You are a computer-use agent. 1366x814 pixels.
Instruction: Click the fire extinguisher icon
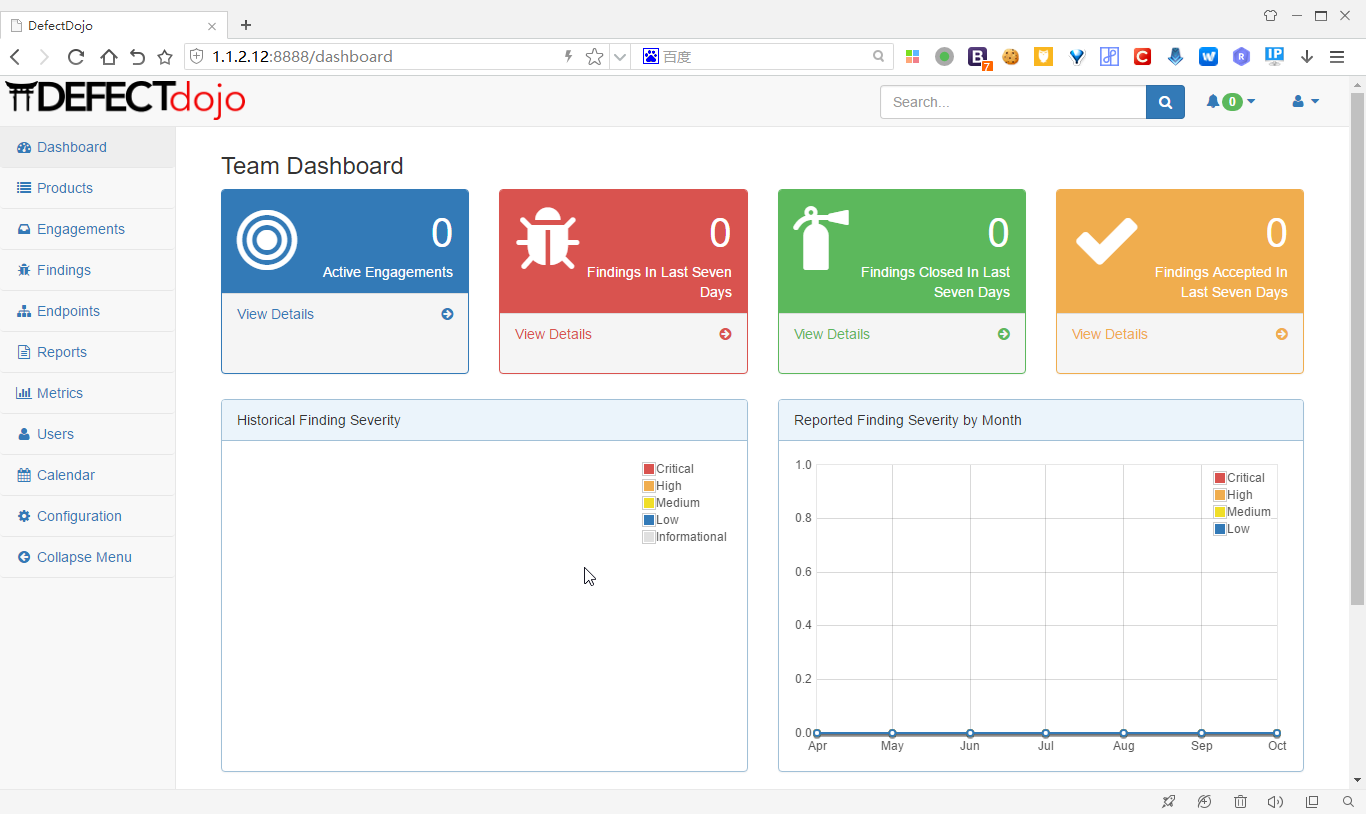(819, 238)
